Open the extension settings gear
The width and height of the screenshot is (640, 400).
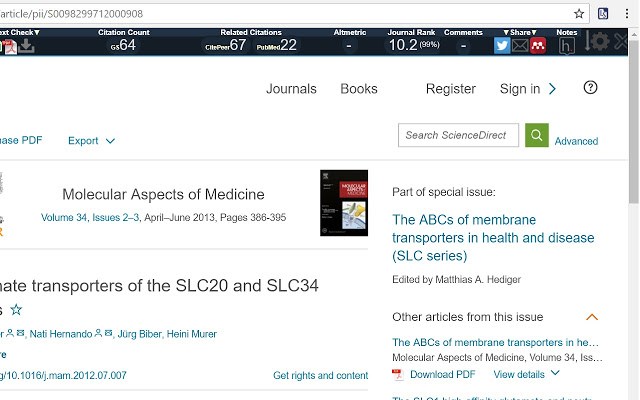[599, 42]
